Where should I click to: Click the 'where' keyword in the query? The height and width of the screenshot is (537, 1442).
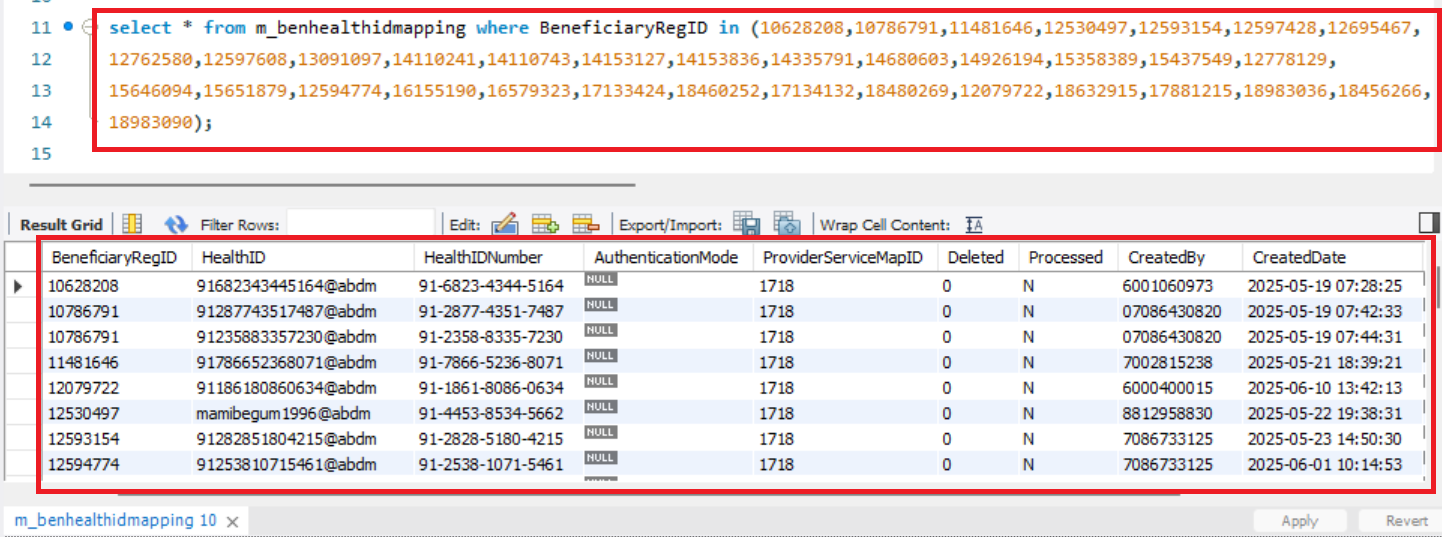(502, 27)
